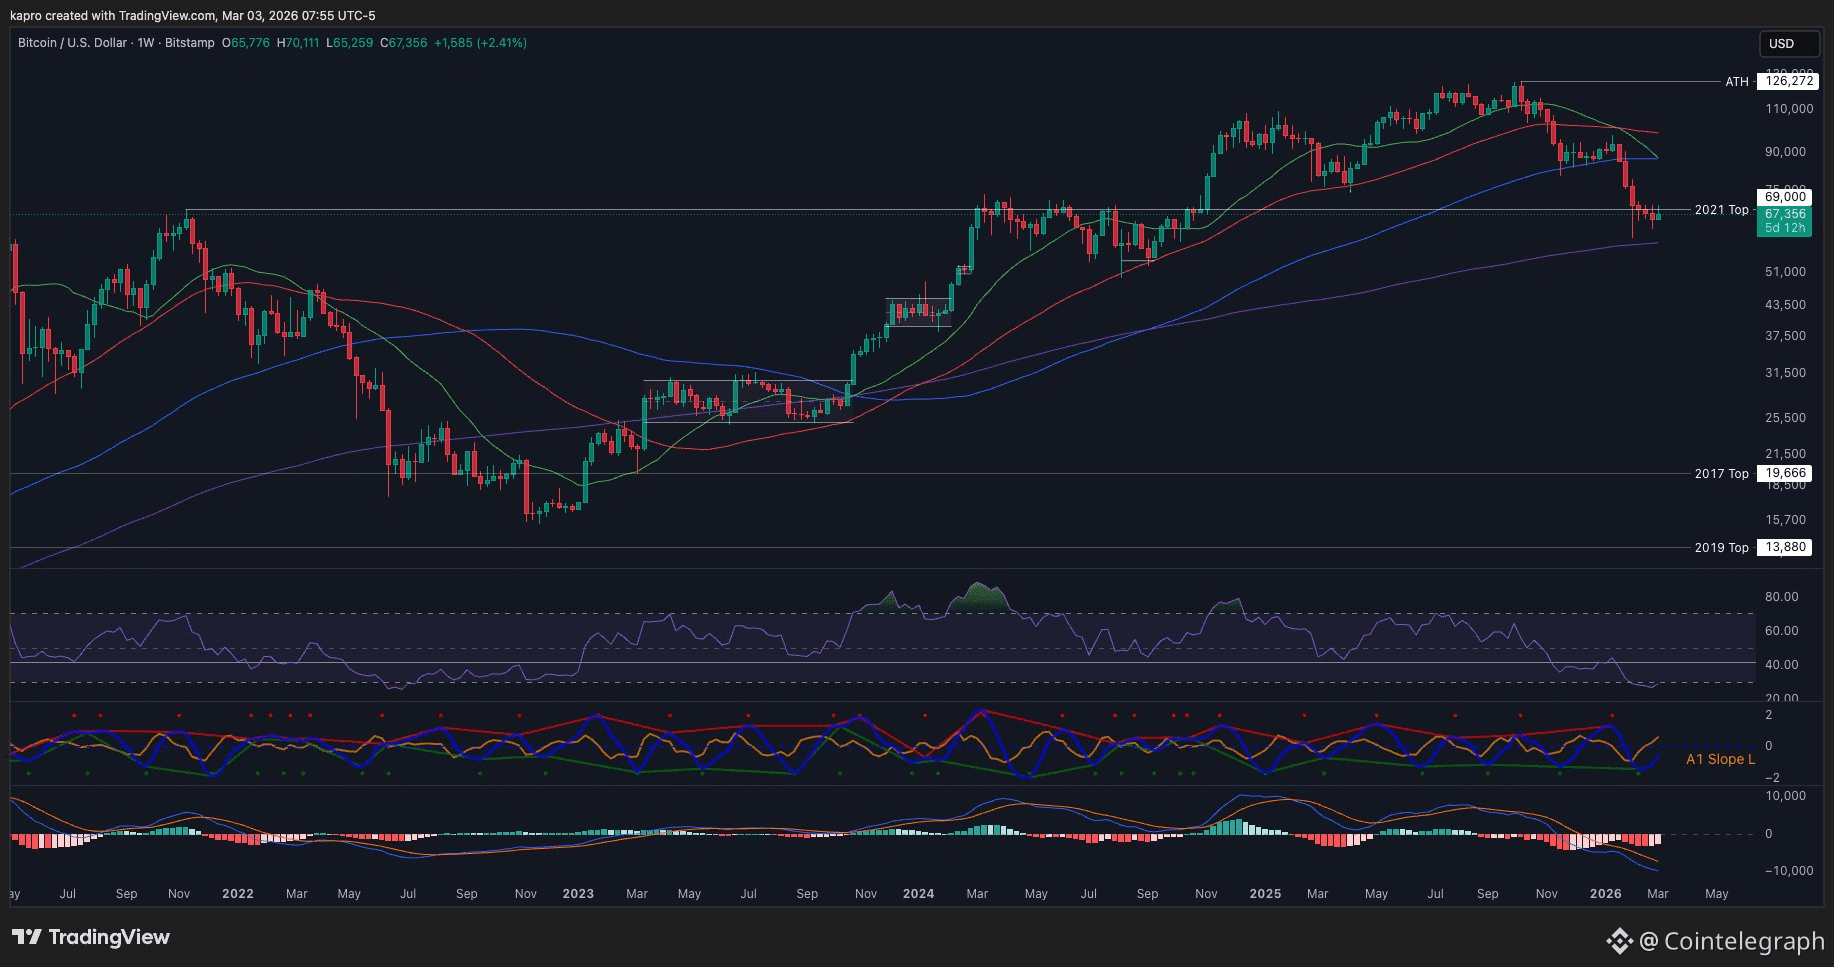Click 43,500 on the price axis

(x=1785, y=305)
